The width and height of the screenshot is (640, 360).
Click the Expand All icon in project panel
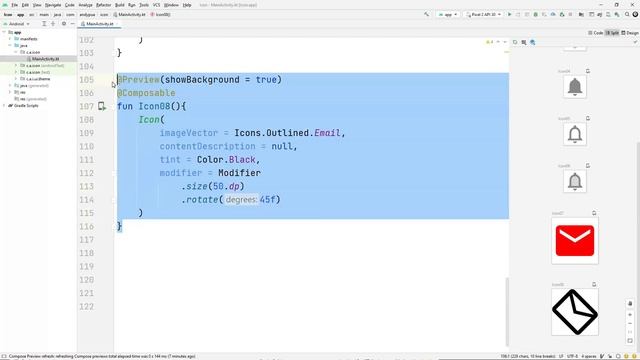click(44, 24)
